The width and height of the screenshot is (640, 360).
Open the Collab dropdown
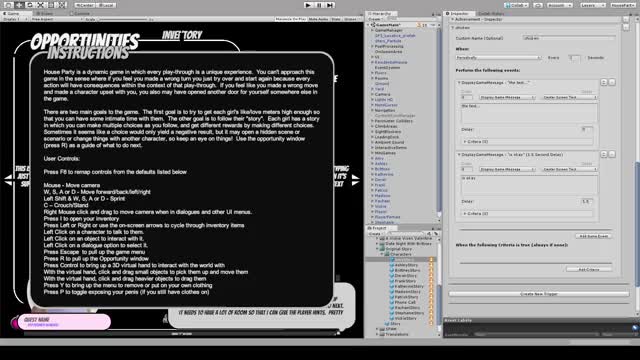[516, 5]
